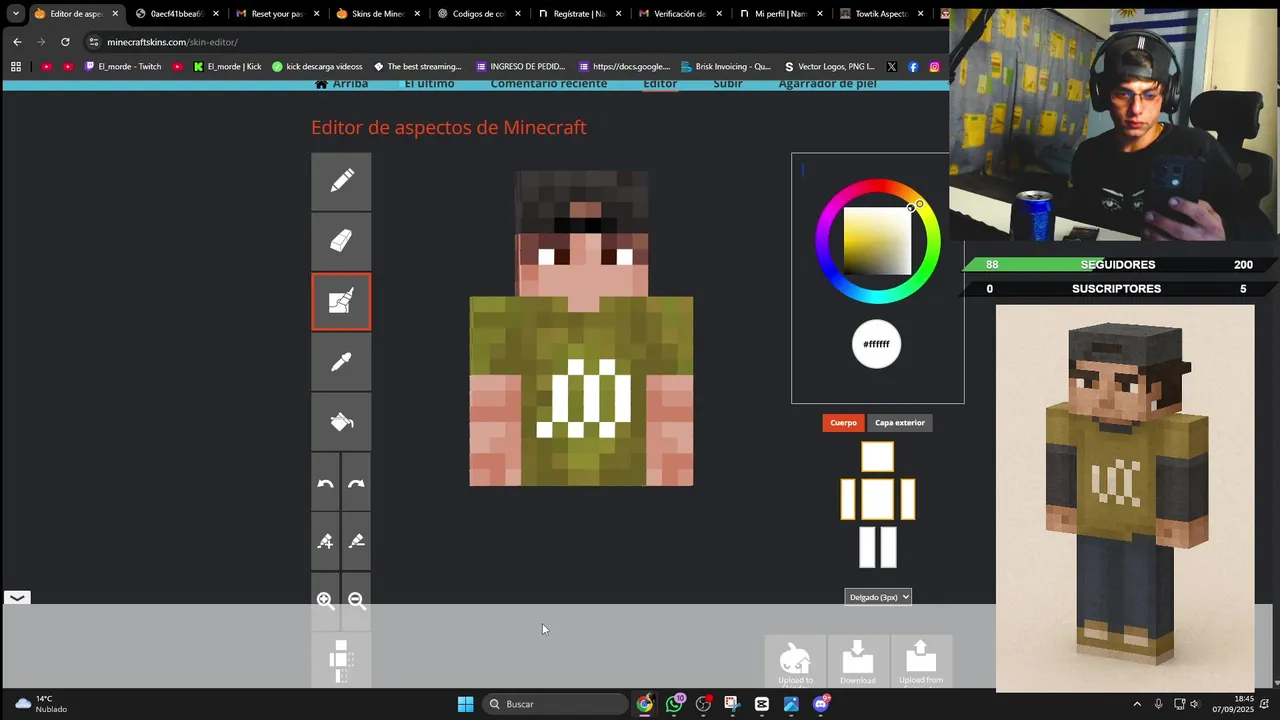This screenshot has height=720, width=1280.
Task: Open the Facebook bookmark icon
Action: (913, 67)
